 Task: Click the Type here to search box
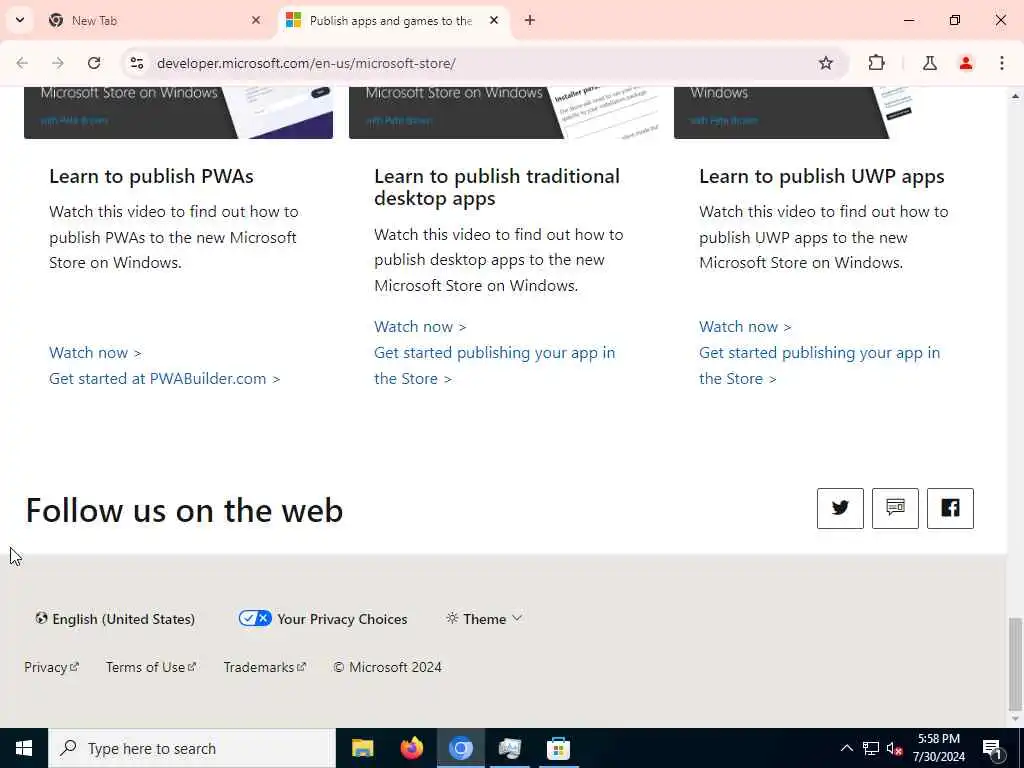click(x=192, y=748)
